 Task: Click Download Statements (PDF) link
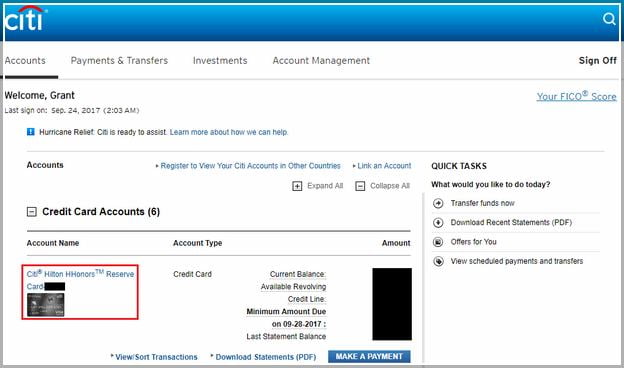(x=266, y=357)
